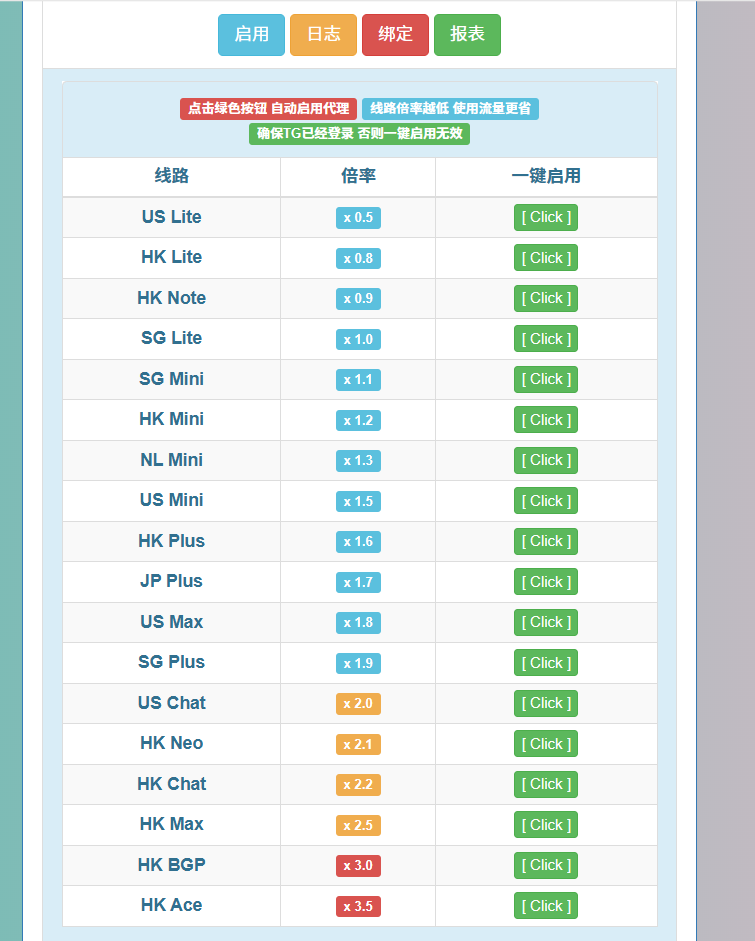
Task: Select the orange x 2.5 rate badge
Action: (358, 825)
